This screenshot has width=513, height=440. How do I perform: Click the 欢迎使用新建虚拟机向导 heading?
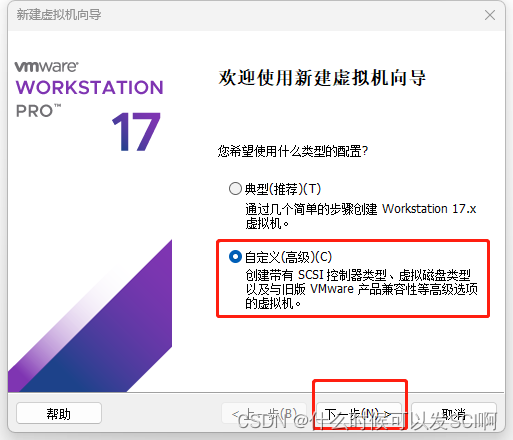point(322,78)
